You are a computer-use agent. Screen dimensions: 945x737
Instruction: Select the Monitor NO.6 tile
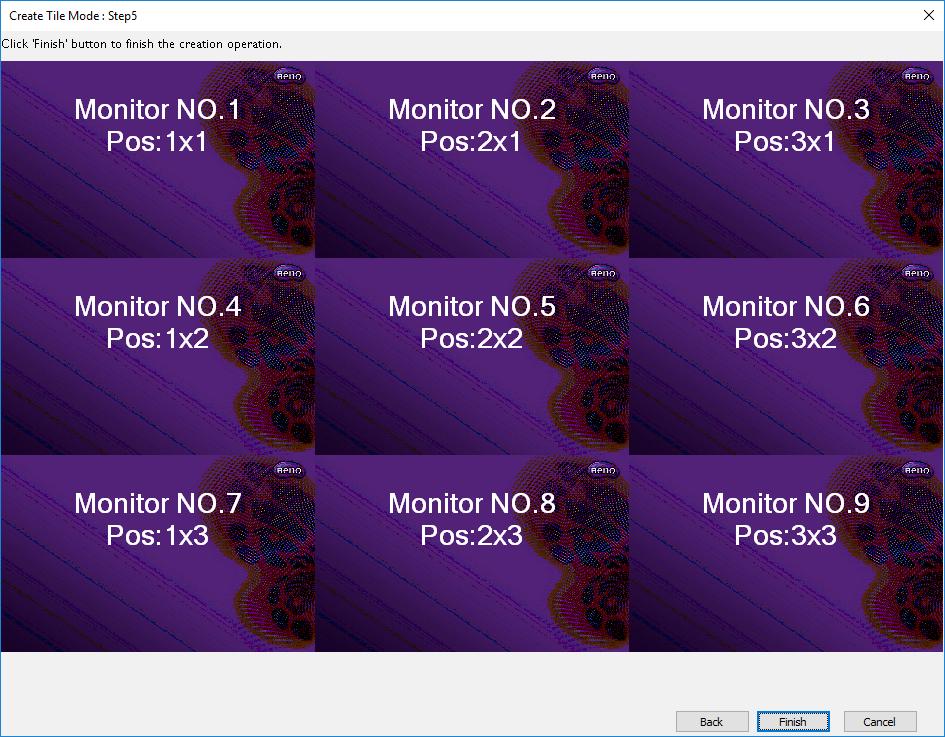(x=786, y=356)
